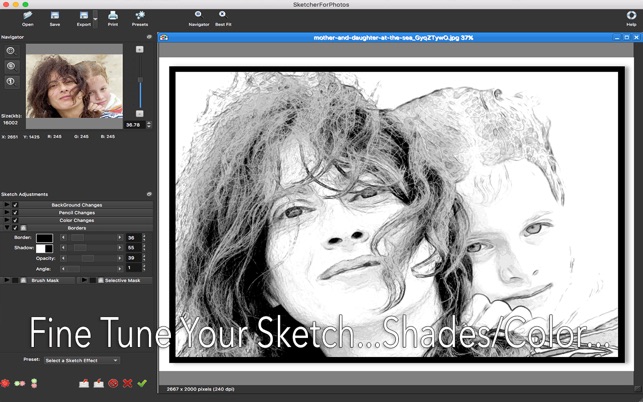
Task: Open the Presets toolbar icon
Action: point(140,15)
